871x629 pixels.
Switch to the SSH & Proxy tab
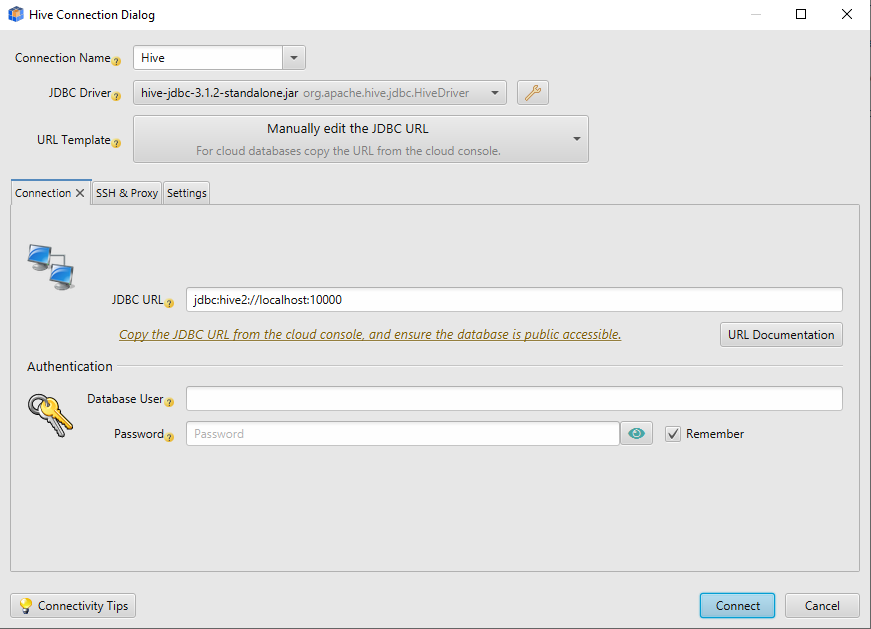(x=126, y=192)
